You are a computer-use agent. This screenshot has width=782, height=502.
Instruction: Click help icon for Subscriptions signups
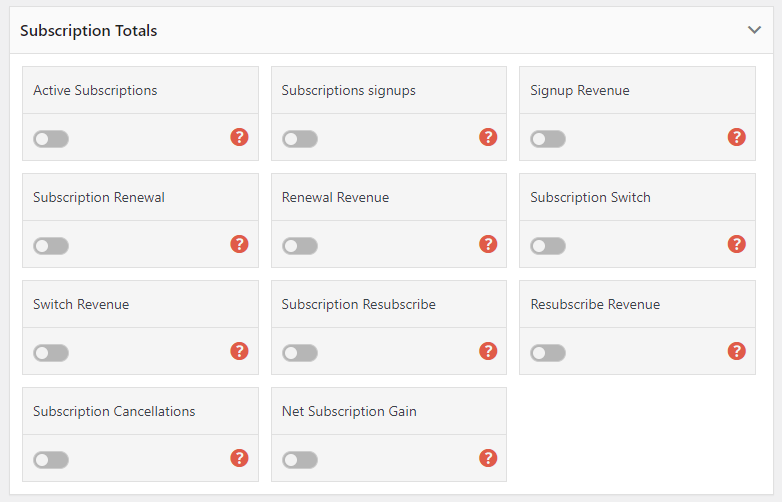click(x=488, y=137)
